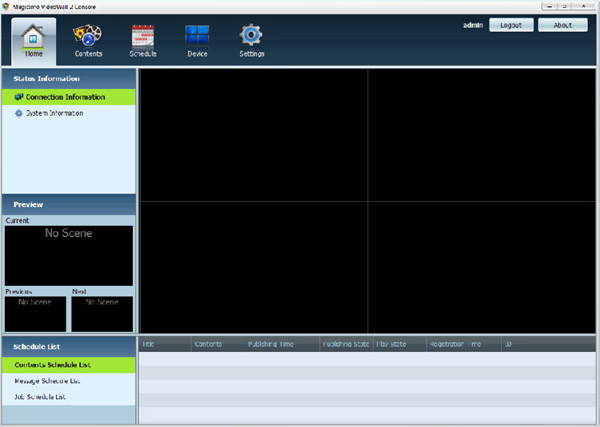This screenshot has width=600, height=427.
Task: Select the top-left video wall display cell
Action: 253,135
